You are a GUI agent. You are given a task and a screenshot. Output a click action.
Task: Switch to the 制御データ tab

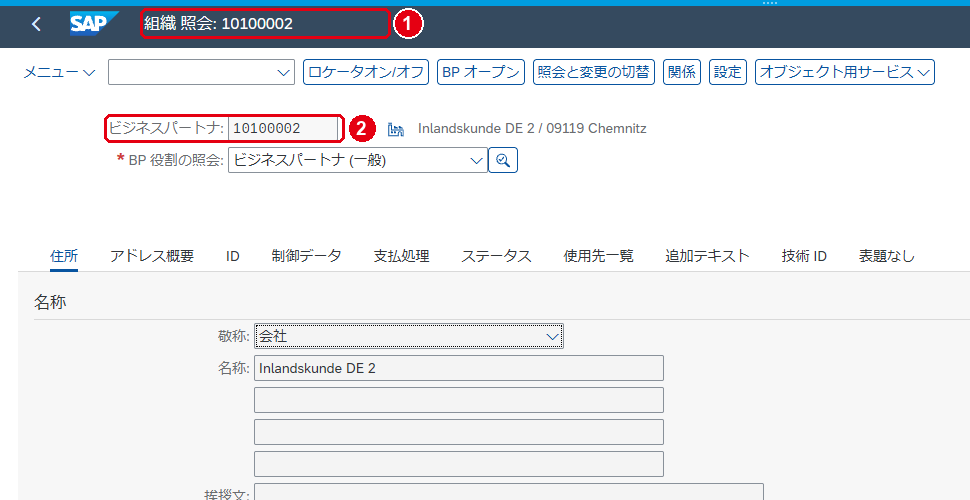coord(306,256)
